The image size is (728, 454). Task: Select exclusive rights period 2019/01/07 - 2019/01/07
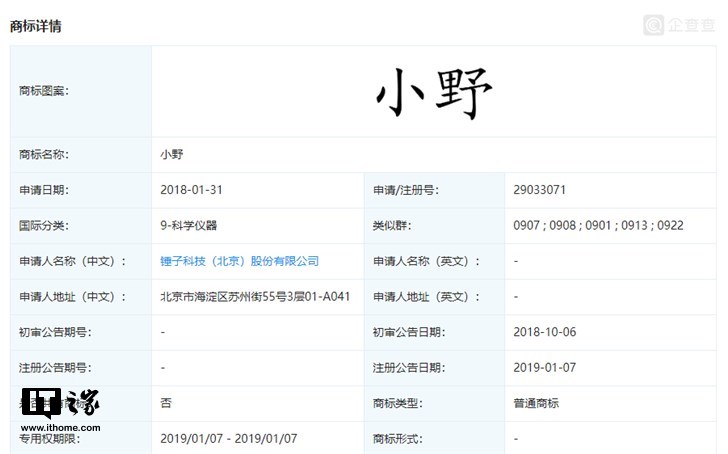(x=228, y=439)
